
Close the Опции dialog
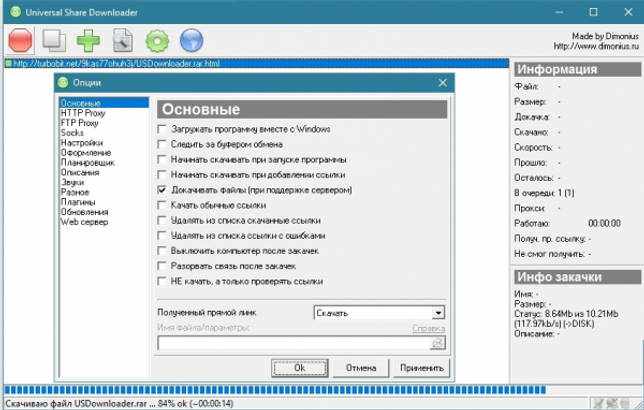point(442,83)
